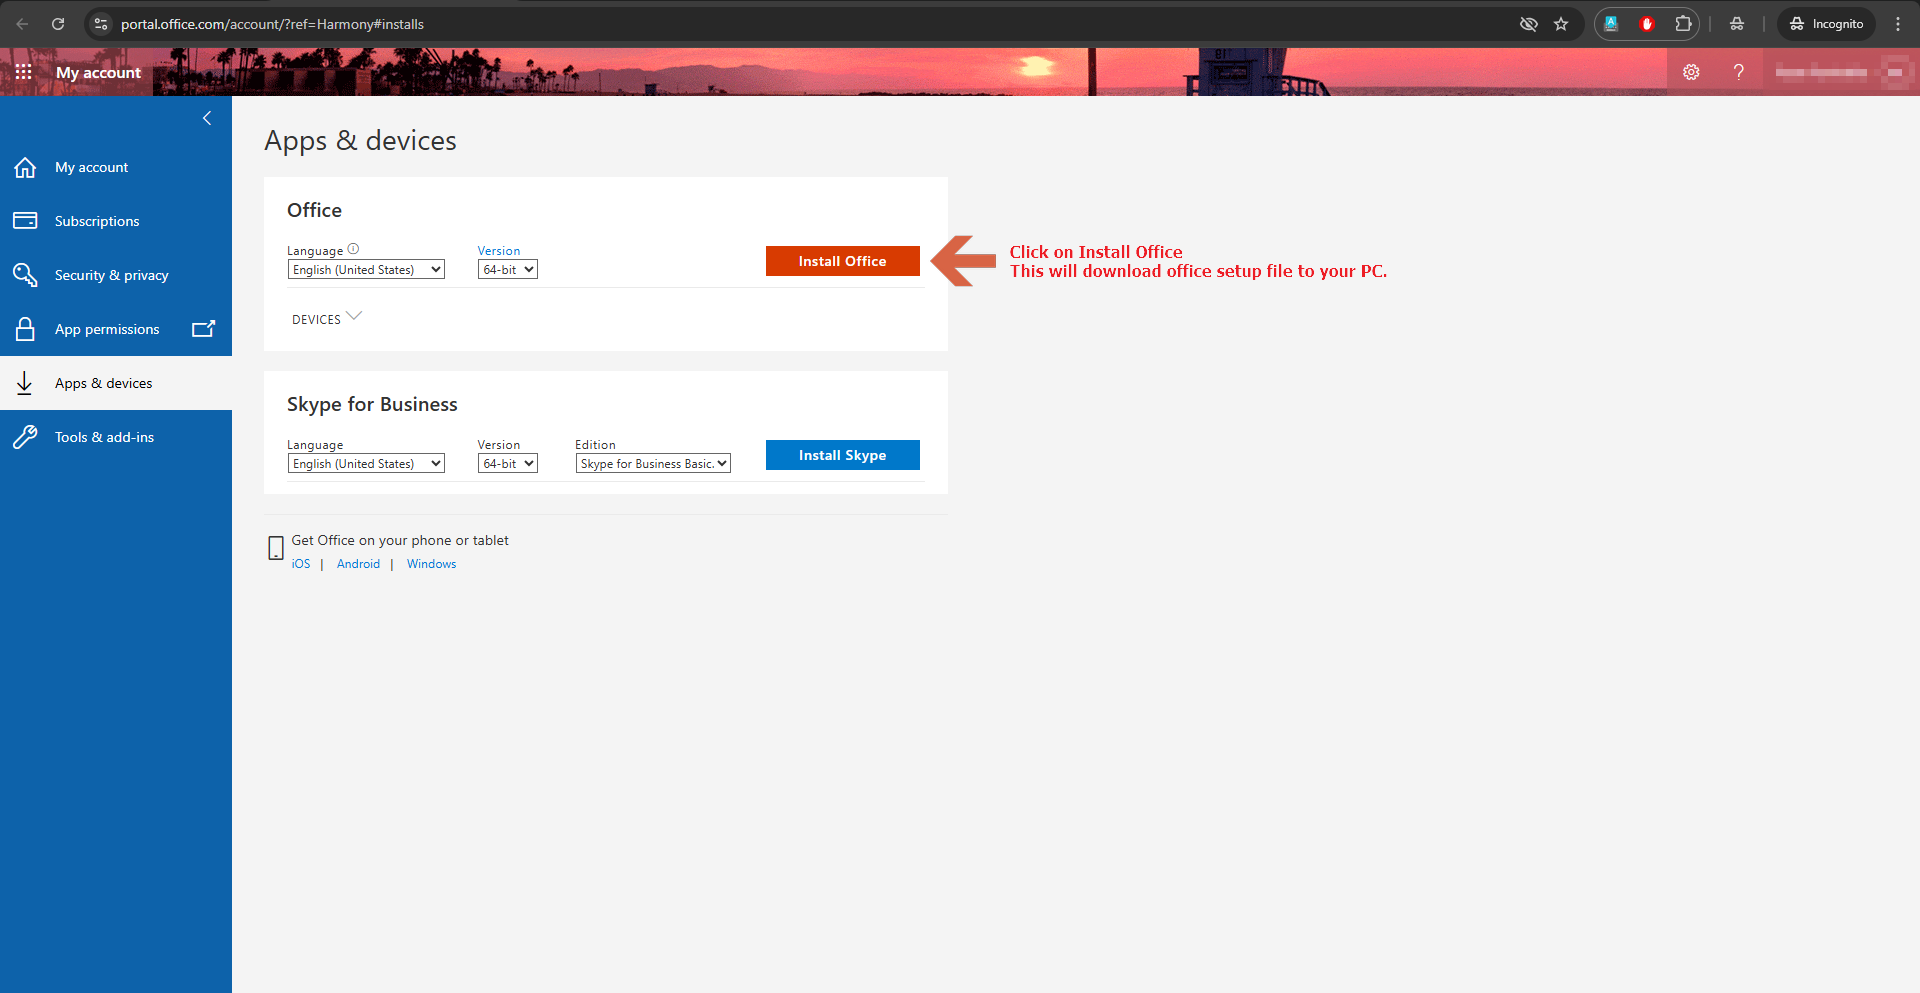Viewport: 1920px width, 993px height.
Task: Open the settings gear icon
Action: [1691, 72]
